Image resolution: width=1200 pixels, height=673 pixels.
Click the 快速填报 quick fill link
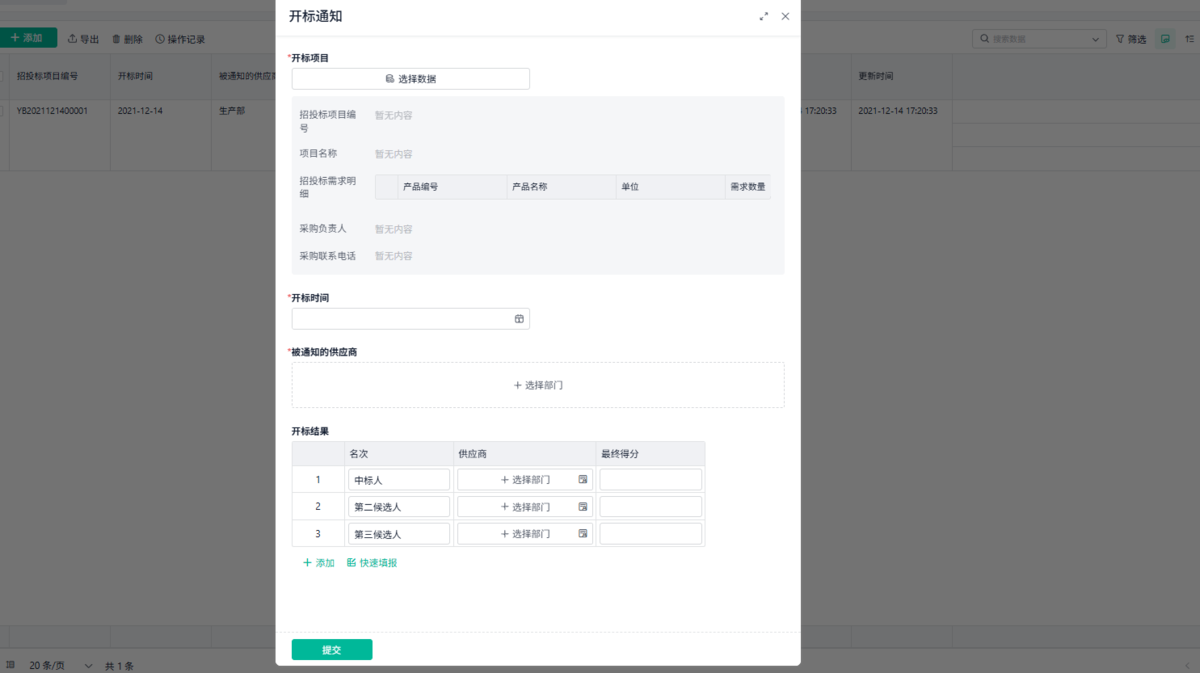pos(372,563)
